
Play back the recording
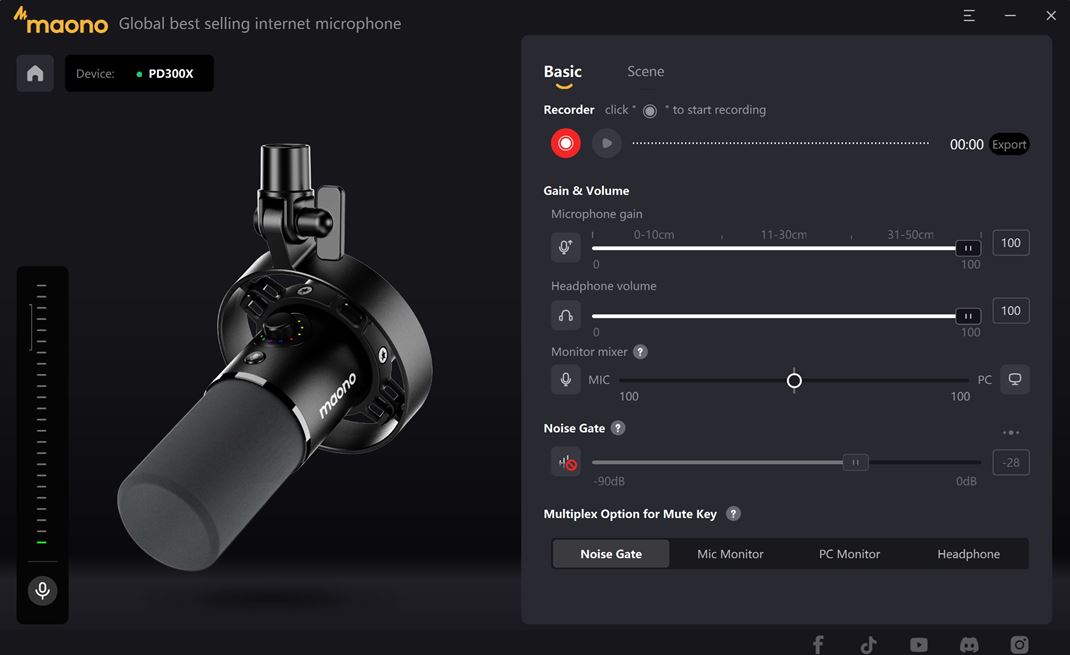[607, 143]
